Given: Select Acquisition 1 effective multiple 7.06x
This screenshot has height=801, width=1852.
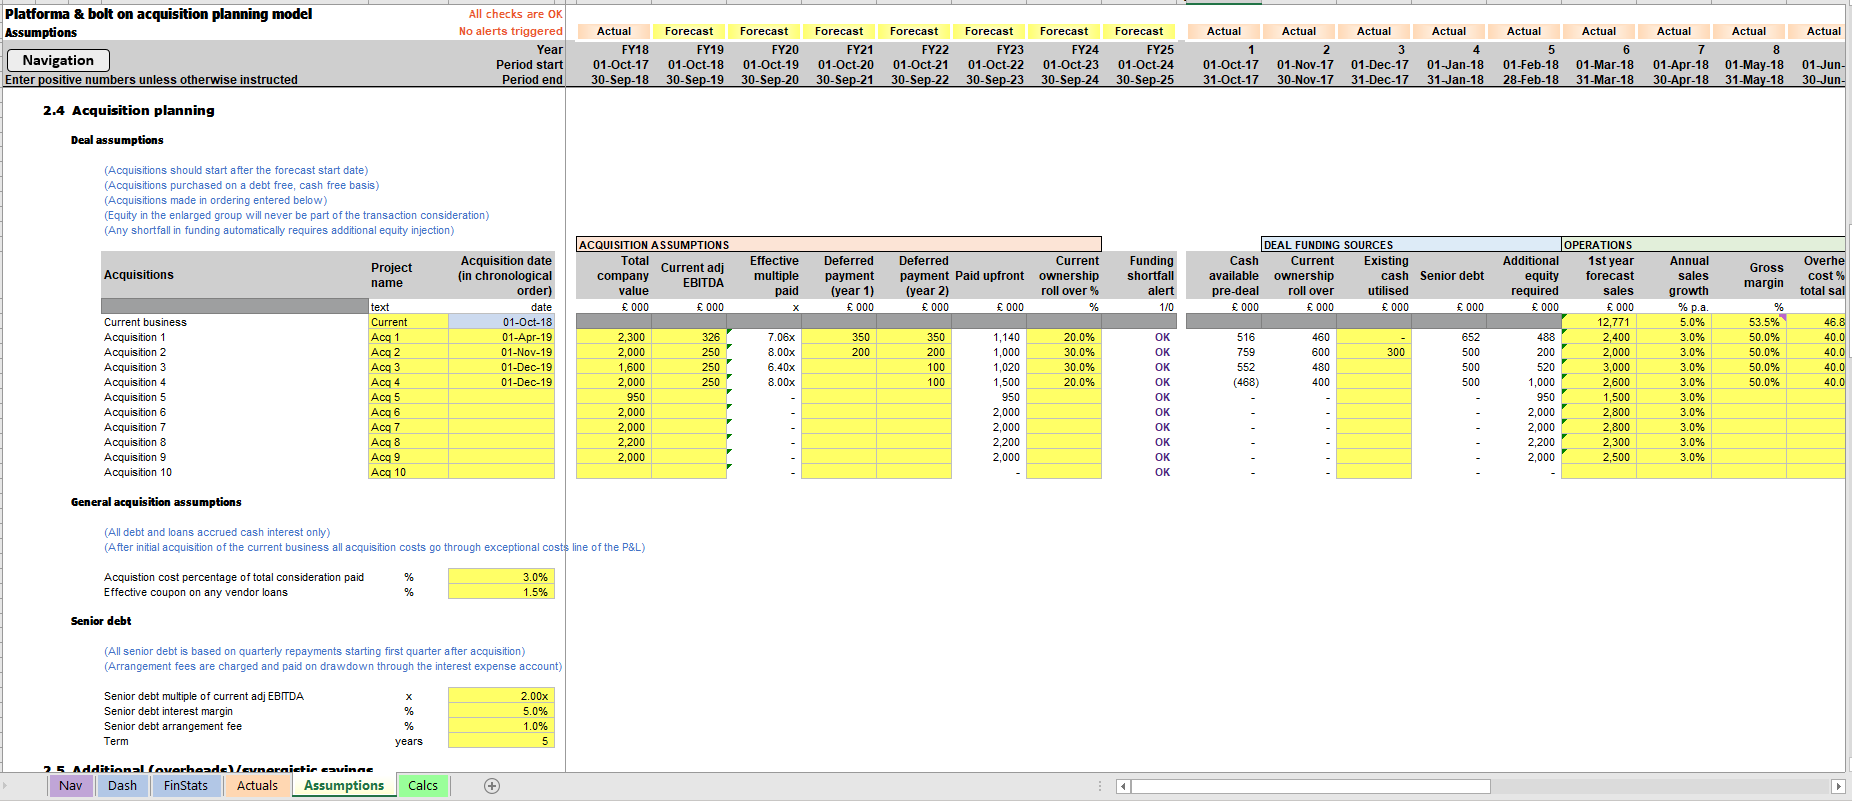Looking at the screenshot, I should coord(764,337).
